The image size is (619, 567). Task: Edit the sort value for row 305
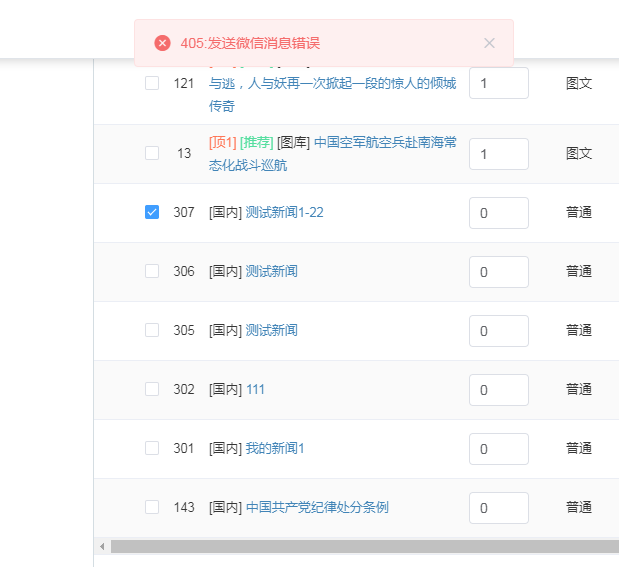coord(498,330)
